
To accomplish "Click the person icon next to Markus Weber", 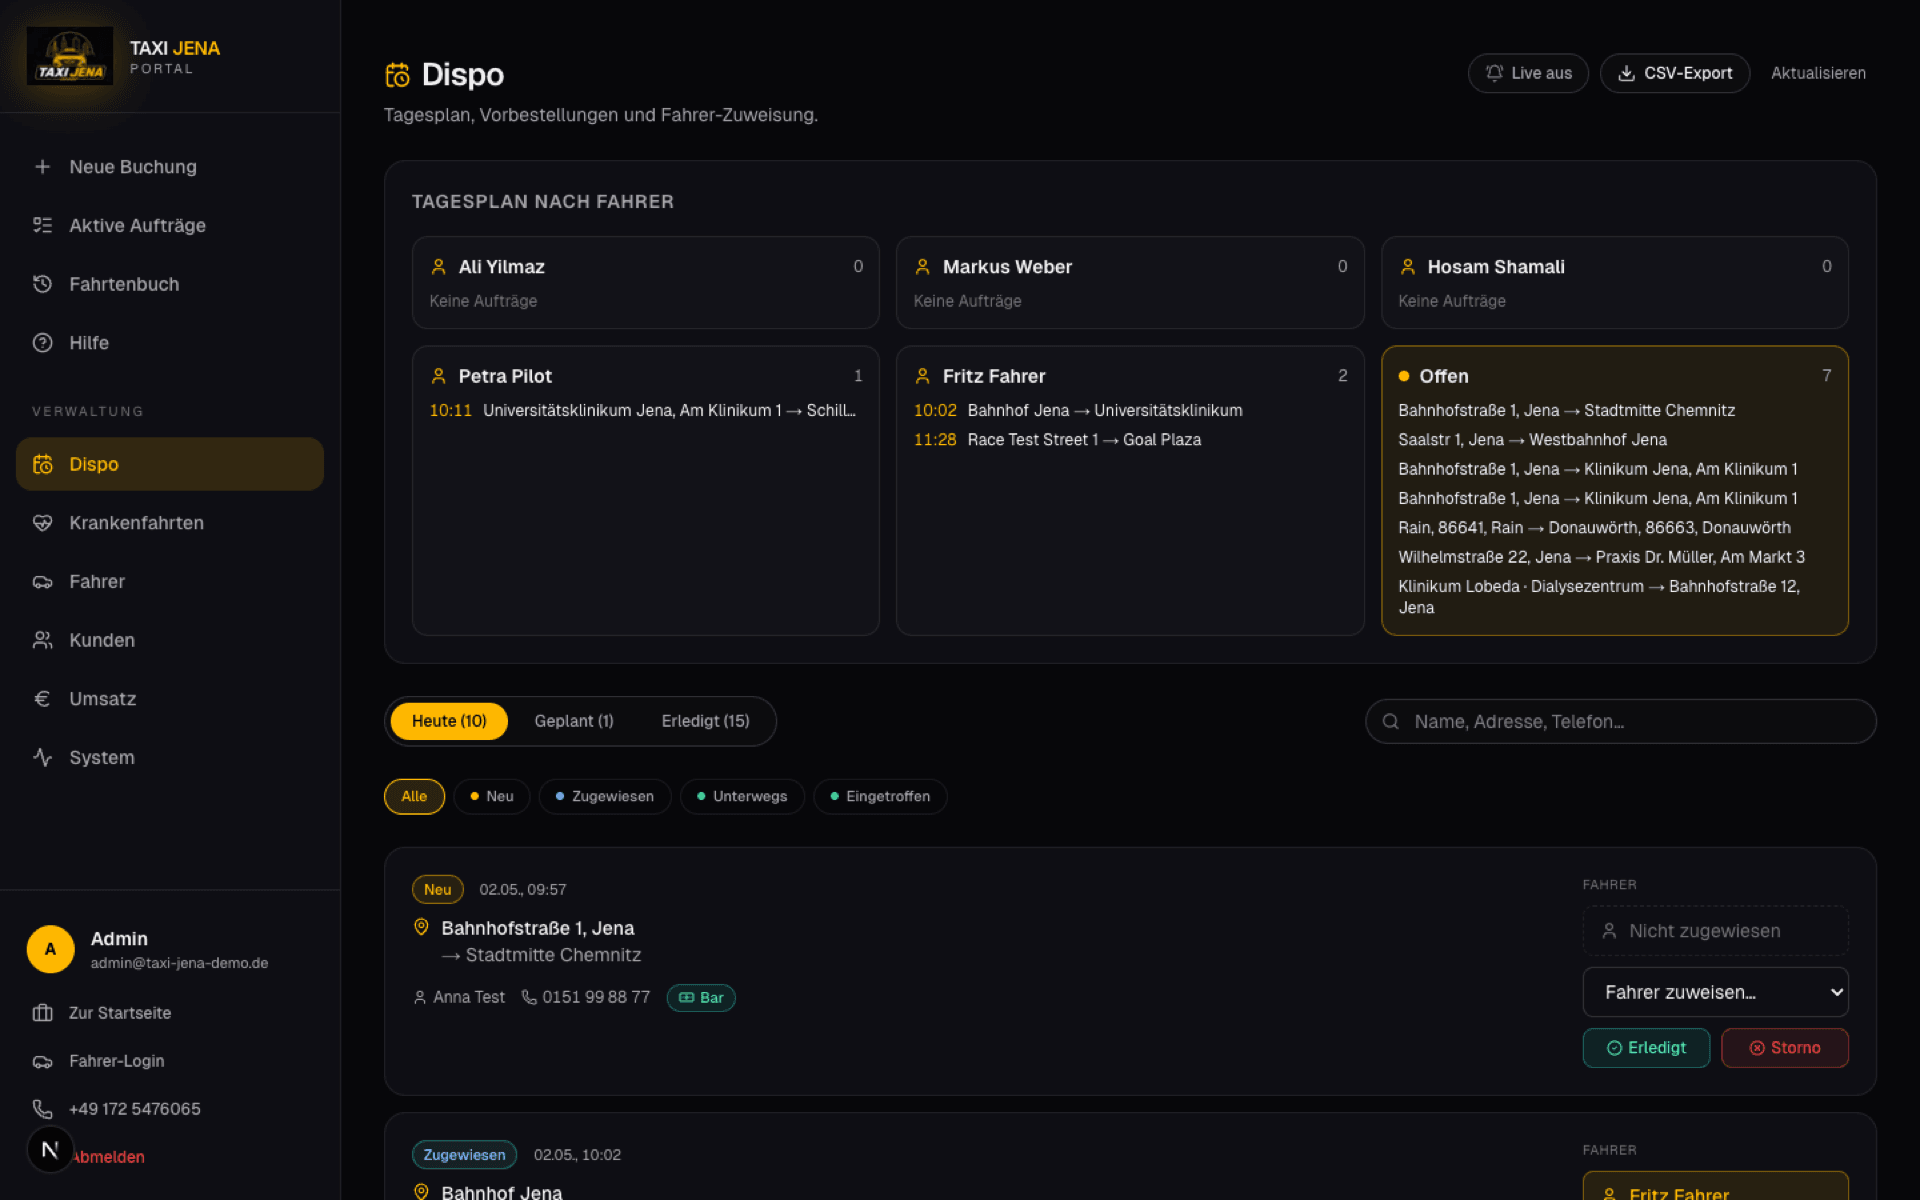I will coord(922,267).
